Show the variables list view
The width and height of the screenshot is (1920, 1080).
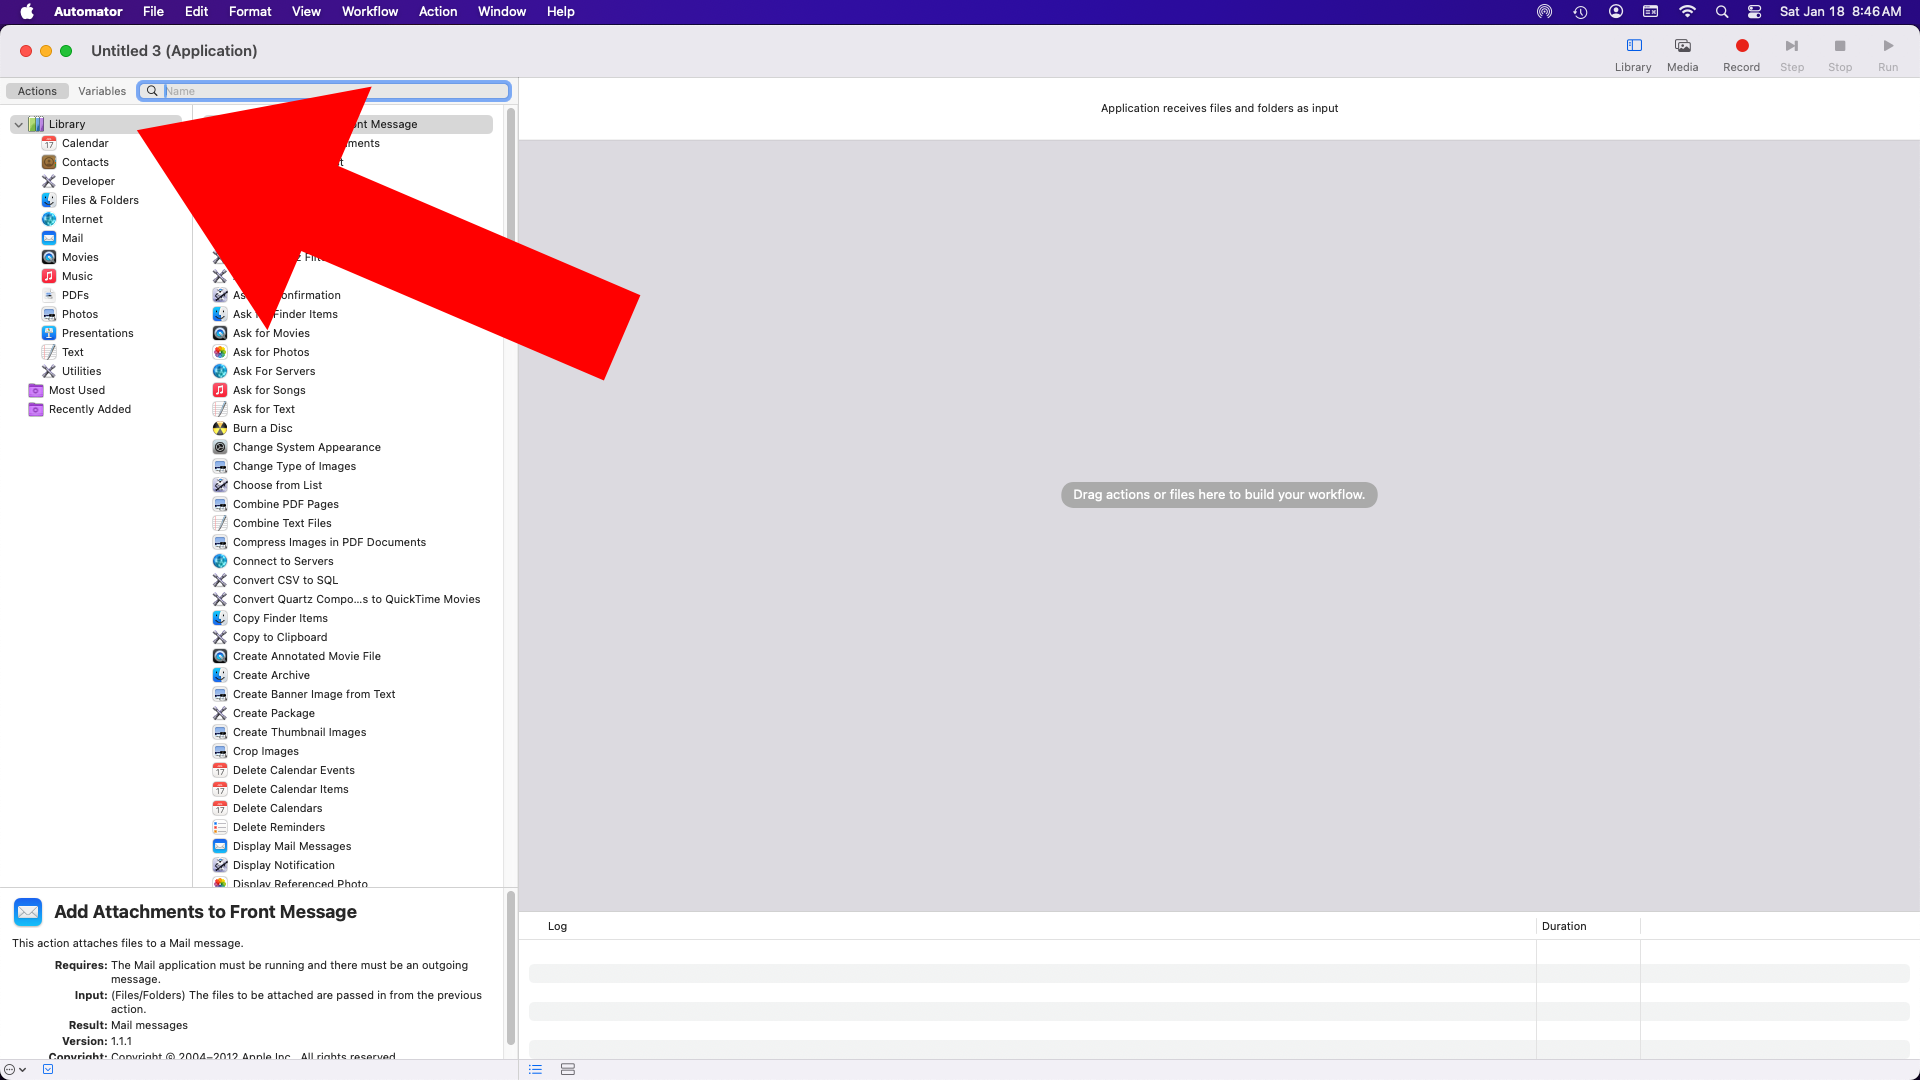coord(568,1069)
